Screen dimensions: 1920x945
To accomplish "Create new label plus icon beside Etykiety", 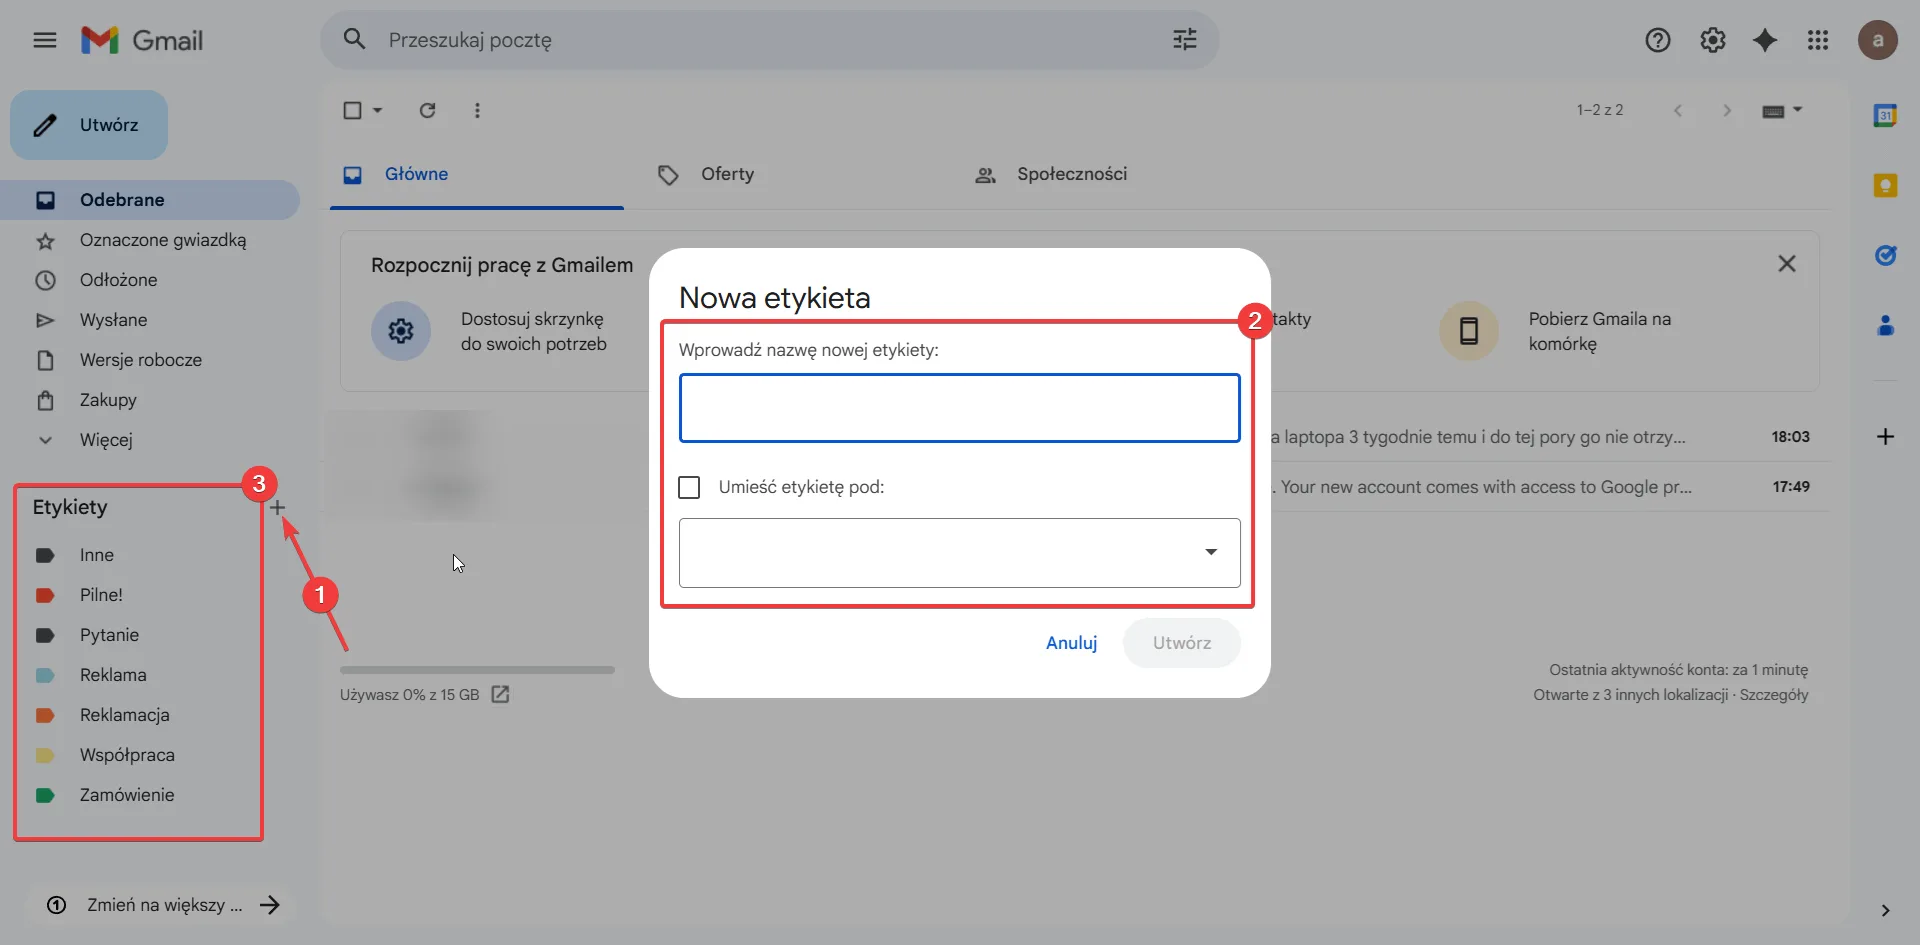I will pyautogui.click(x=278, y=507).
